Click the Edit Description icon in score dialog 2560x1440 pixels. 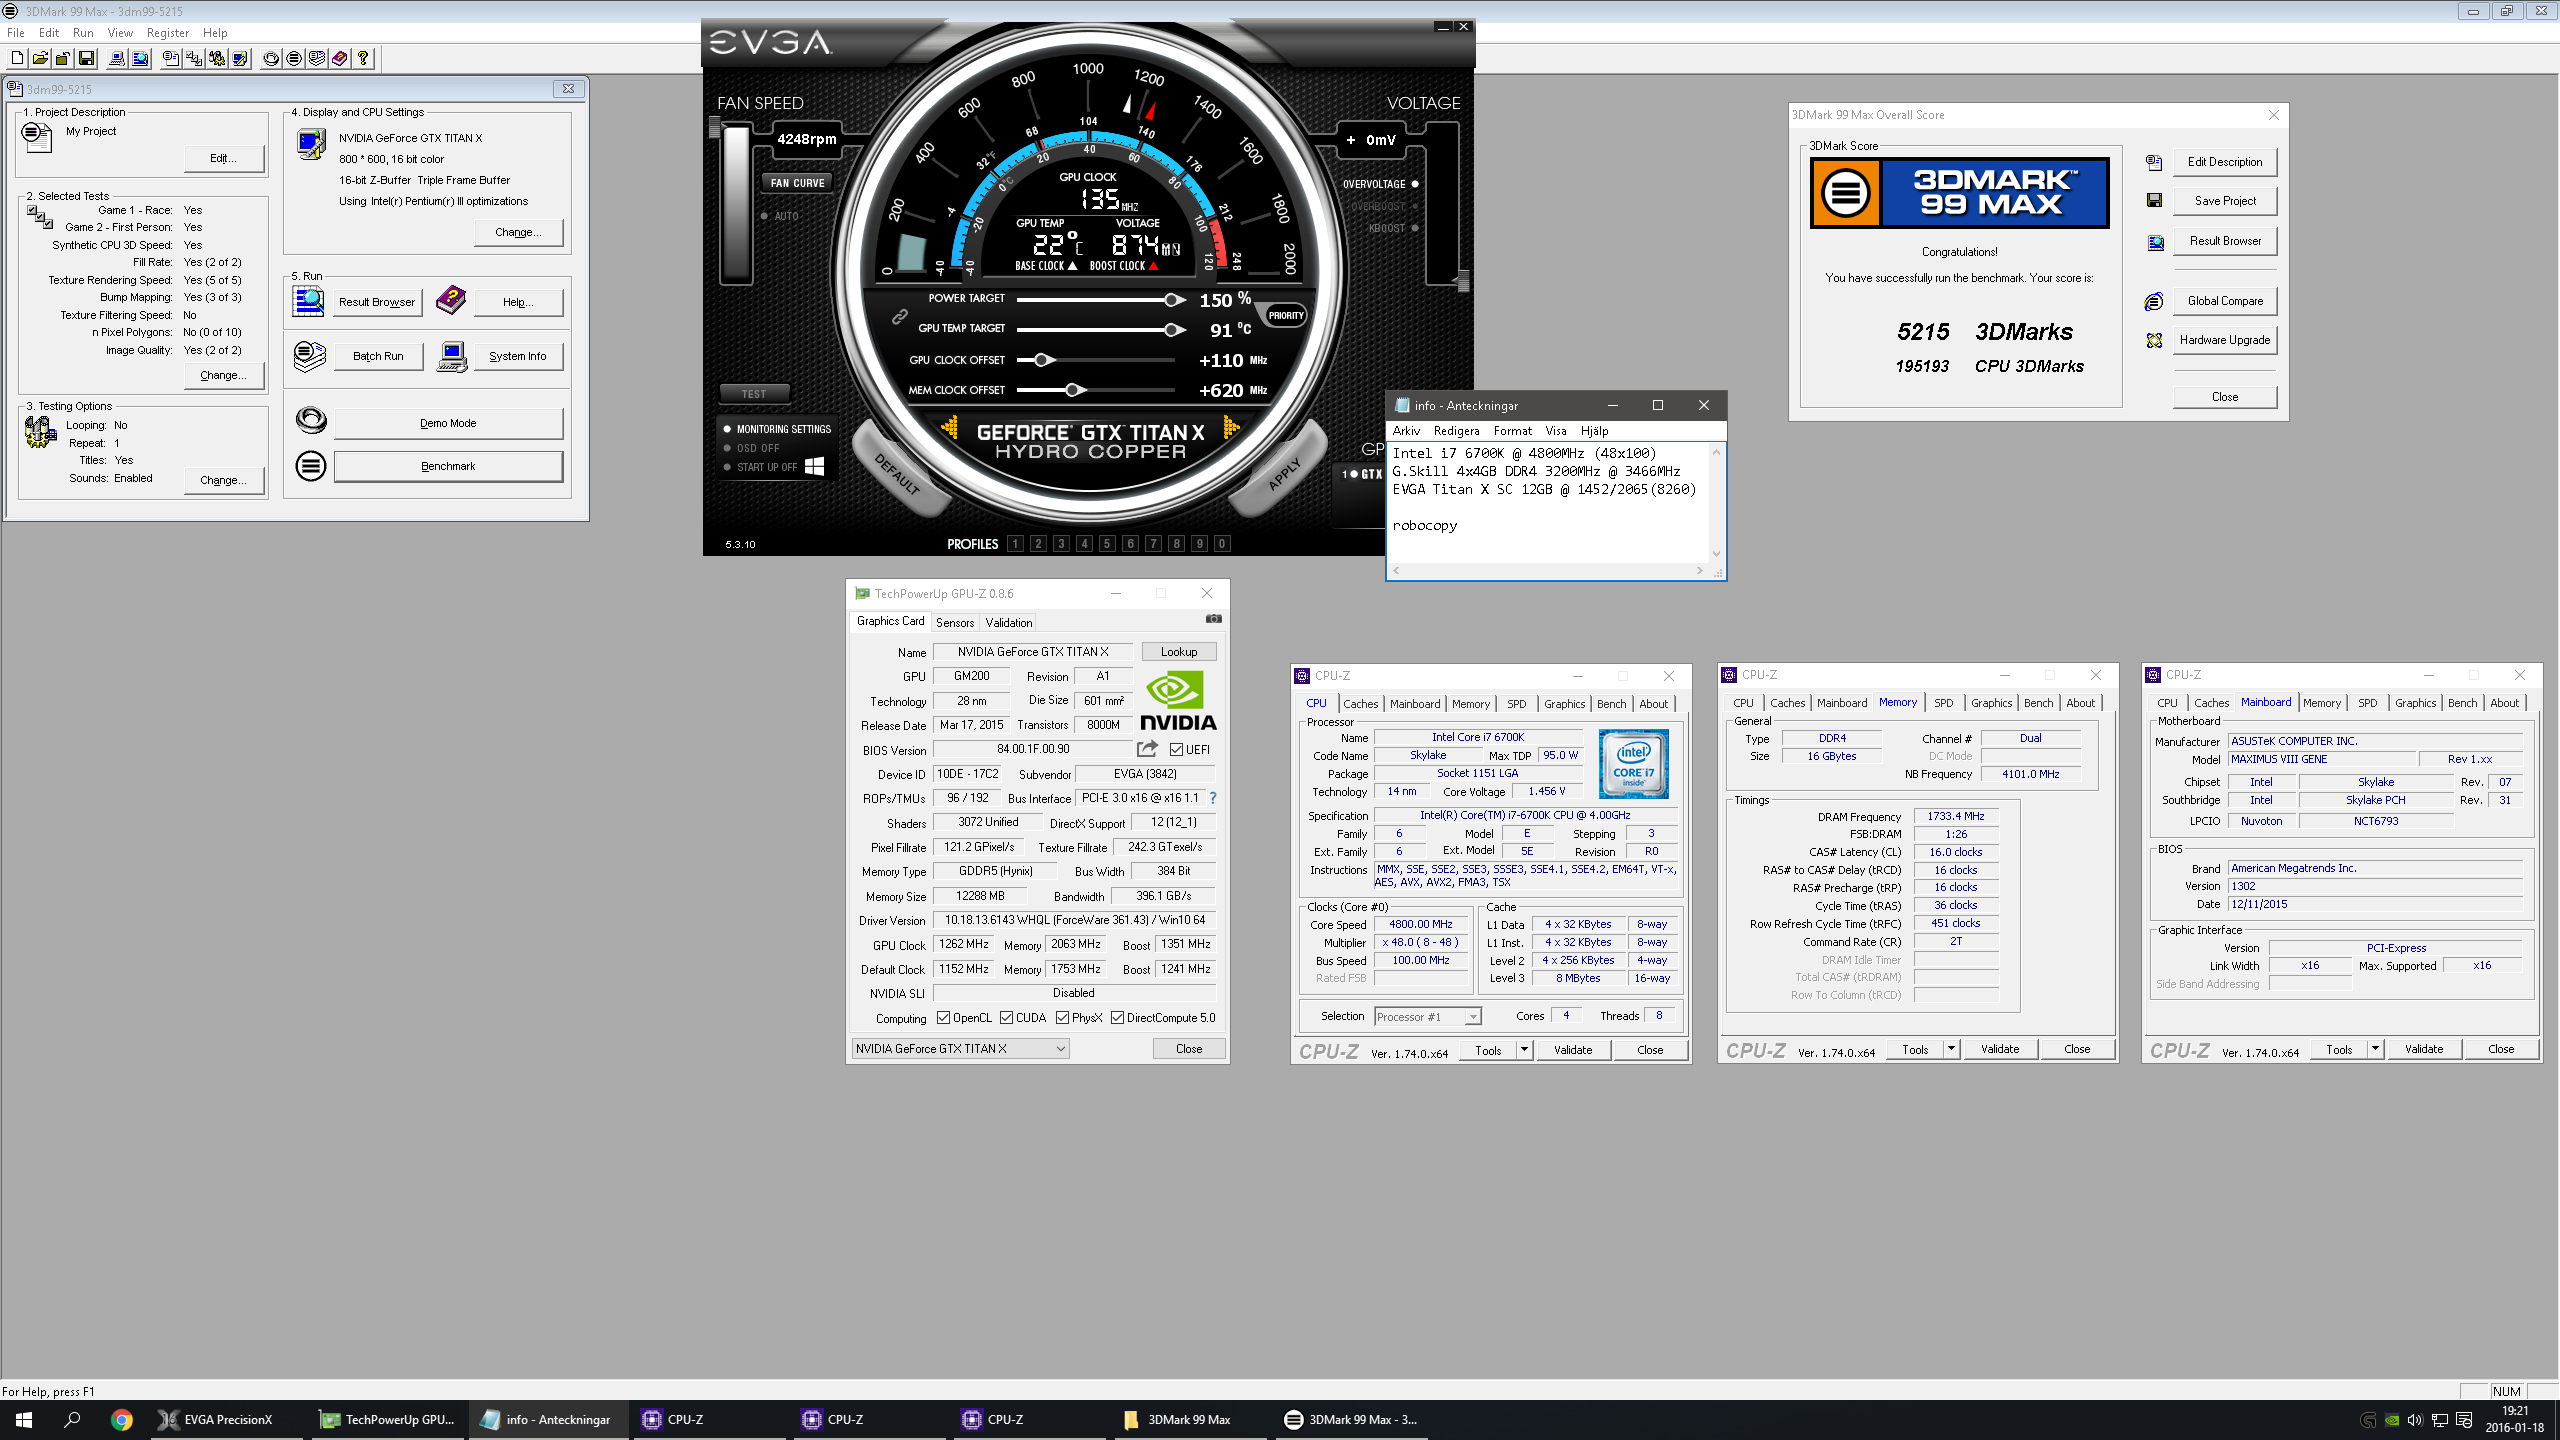(2154, 162)
